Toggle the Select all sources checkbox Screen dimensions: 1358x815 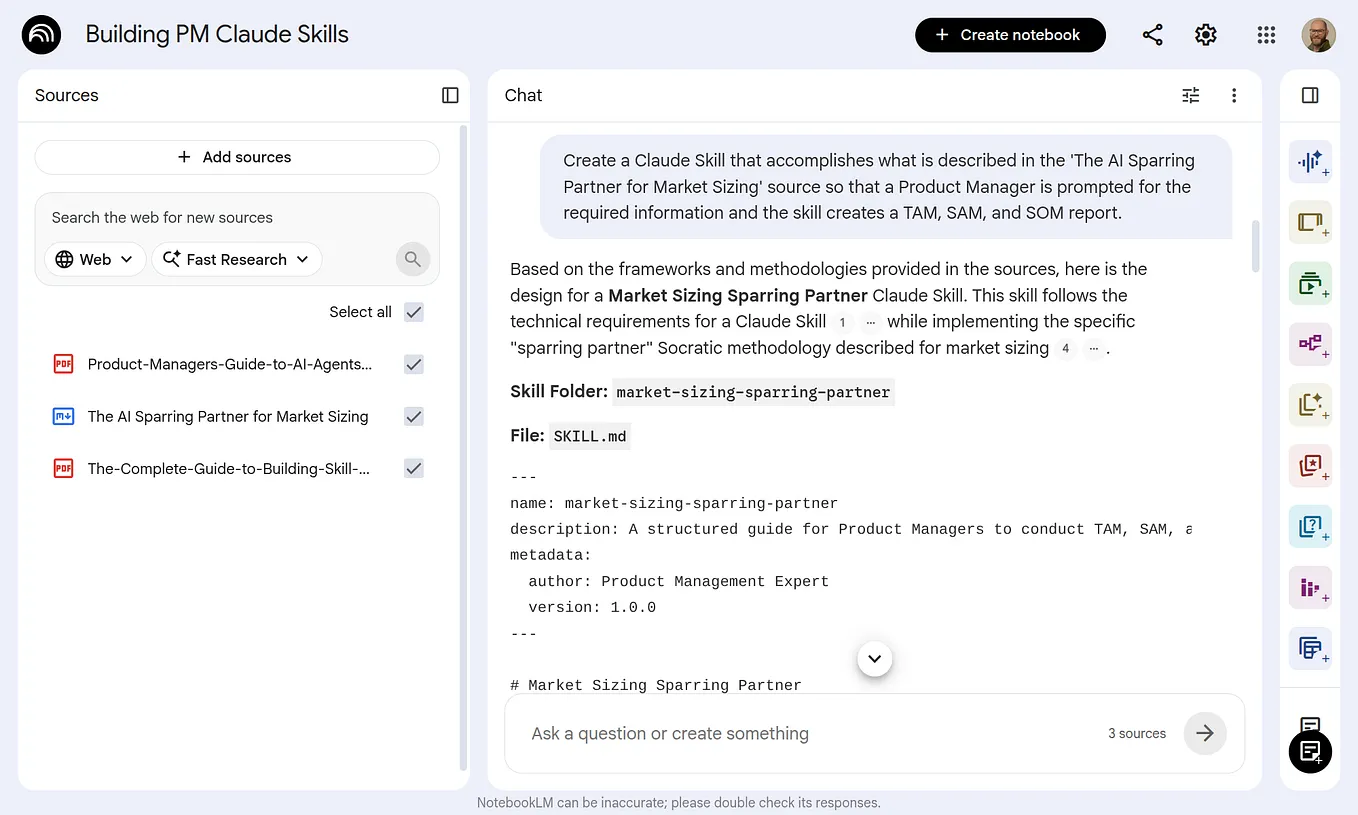pyautogui.click(x=414, y=312)
